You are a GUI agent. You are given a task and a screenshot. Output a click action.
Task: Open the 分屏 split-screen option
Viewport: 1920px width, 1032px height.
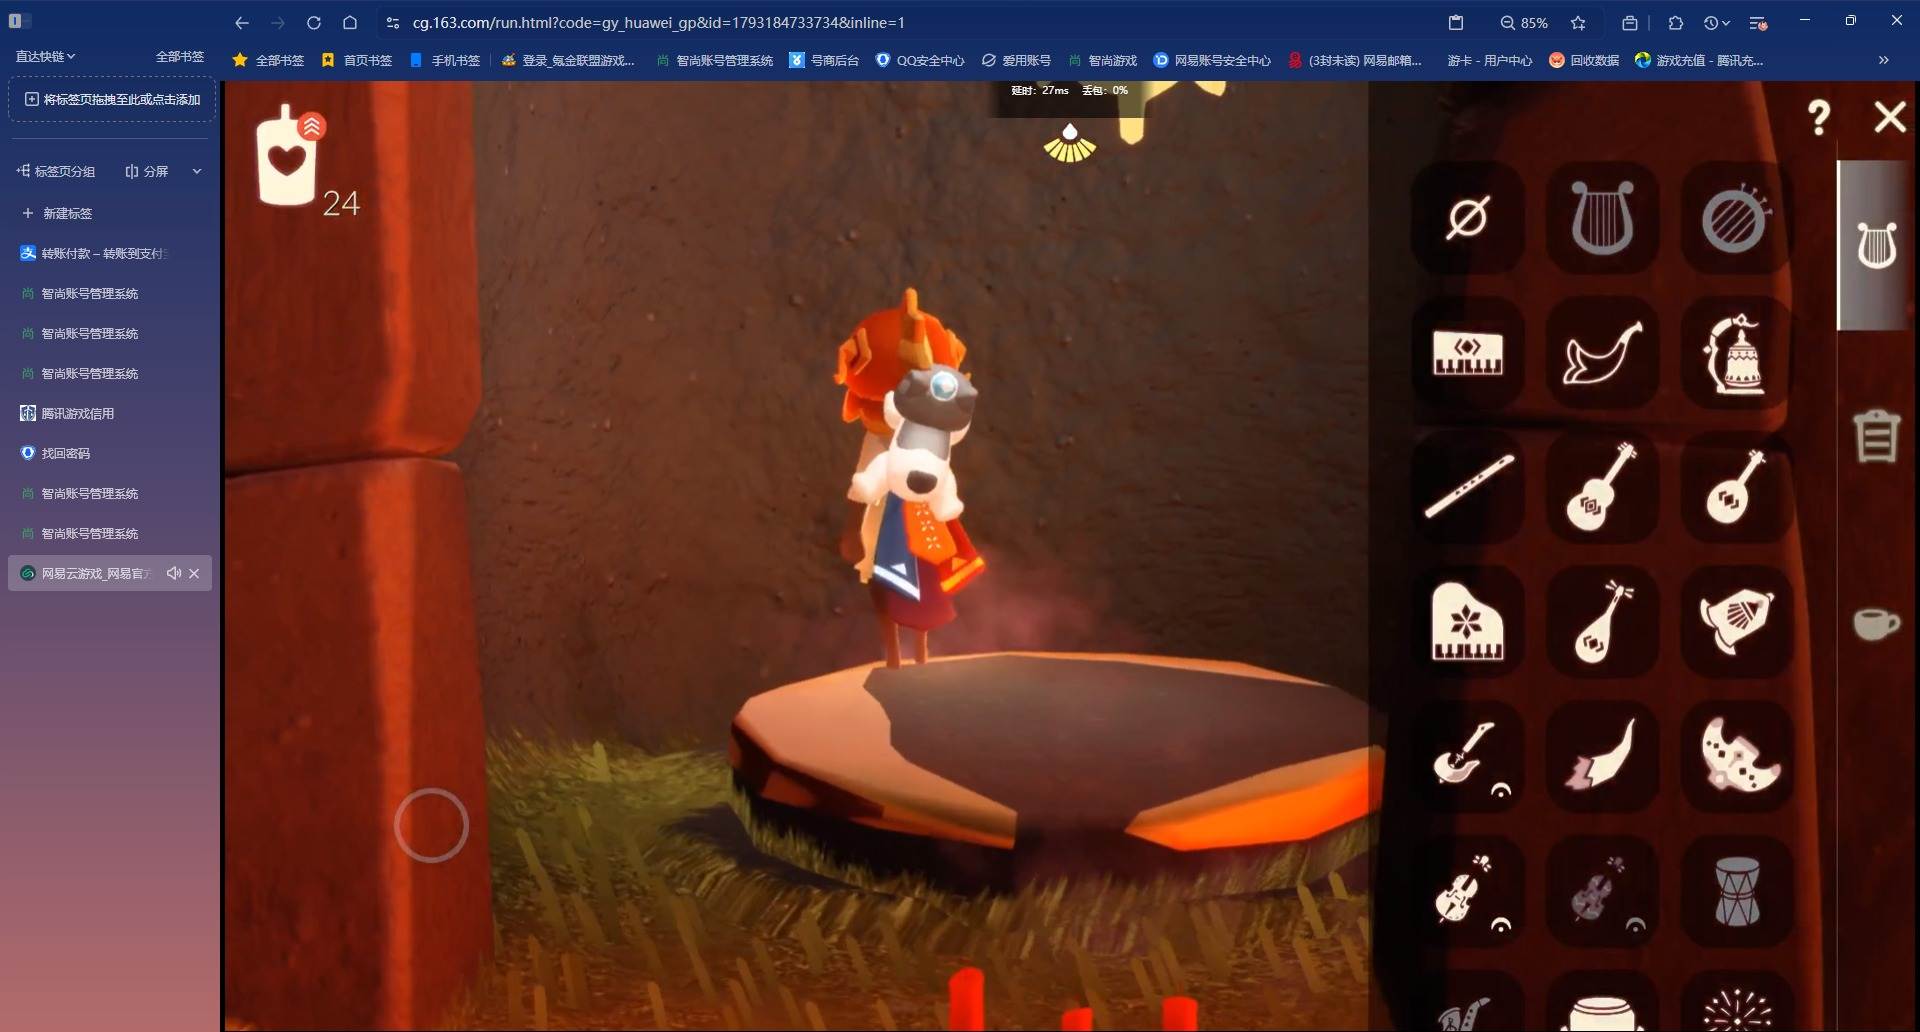pyautogui.click(x=147, y=171)
